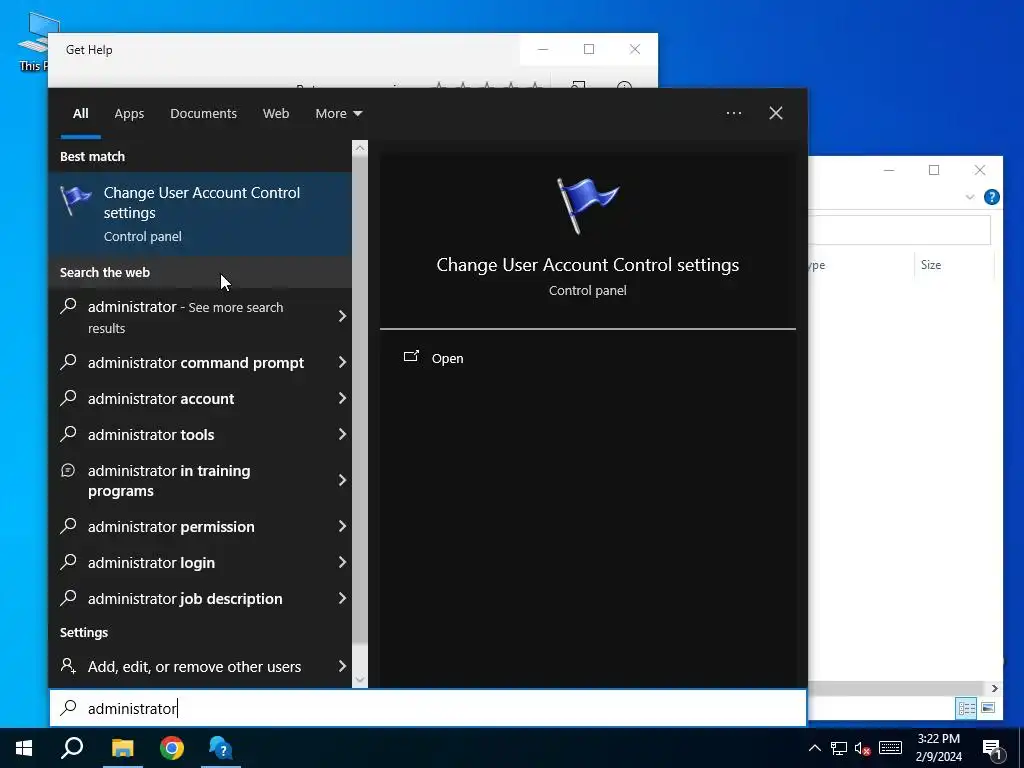Switch to the Apps tab
This screenshot has height=768, width=1024.
[129, 114]
